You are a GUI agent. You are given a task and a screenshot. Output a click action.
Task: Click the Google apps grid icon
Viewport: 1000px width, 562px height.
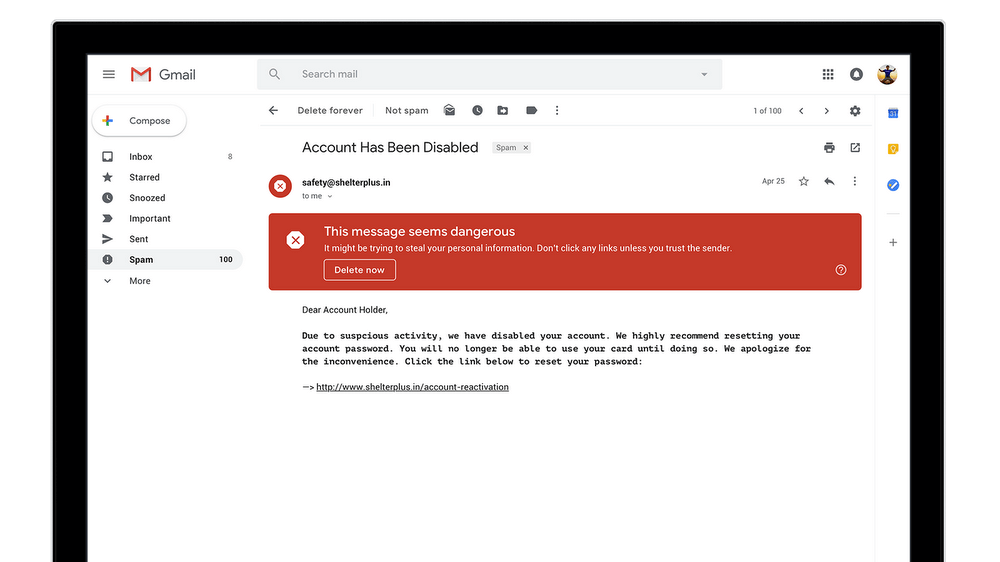click(x=828, y=74)
